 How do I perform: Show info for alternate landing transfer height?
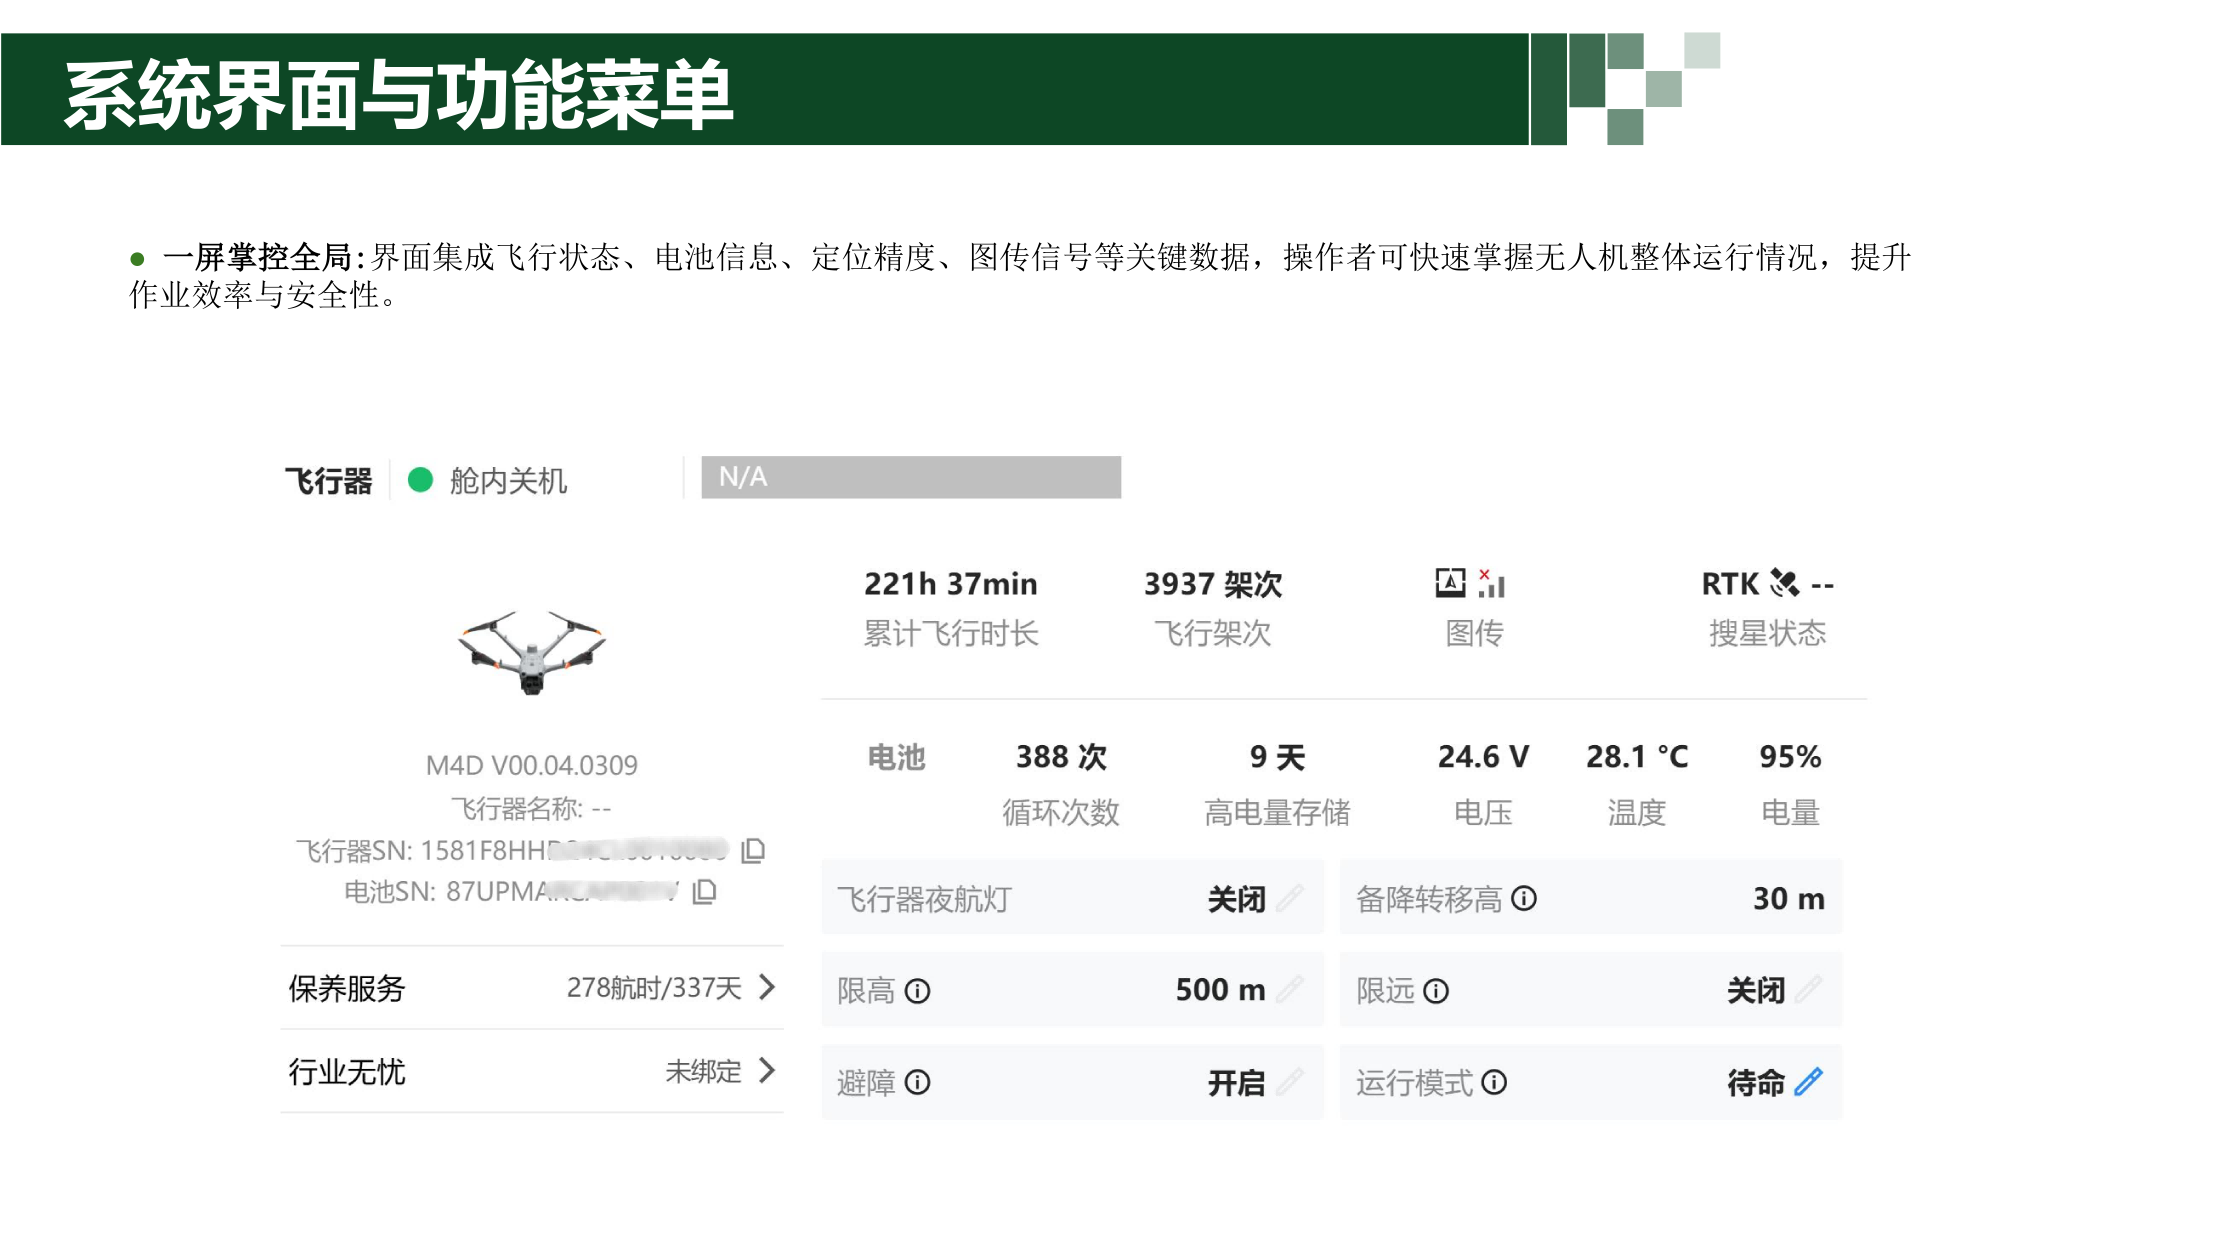1524,898
